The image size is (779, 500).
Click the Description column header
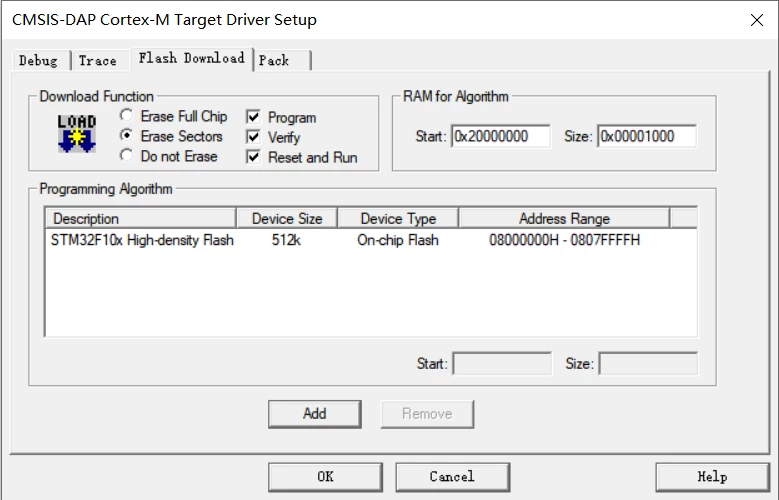point(141,219)
